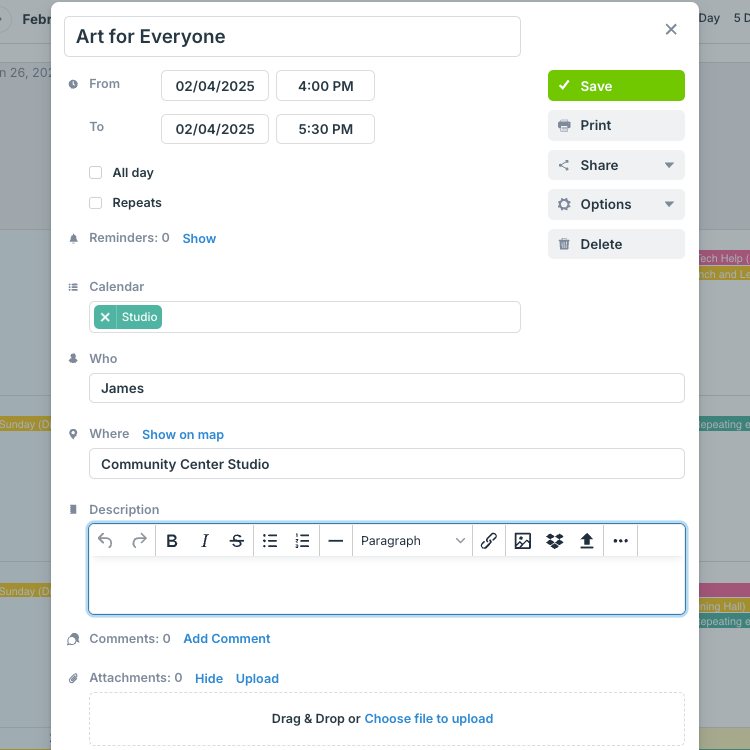This screenshot has width=750, height=750.
Task: Print the event
Action: pos(616,125)
